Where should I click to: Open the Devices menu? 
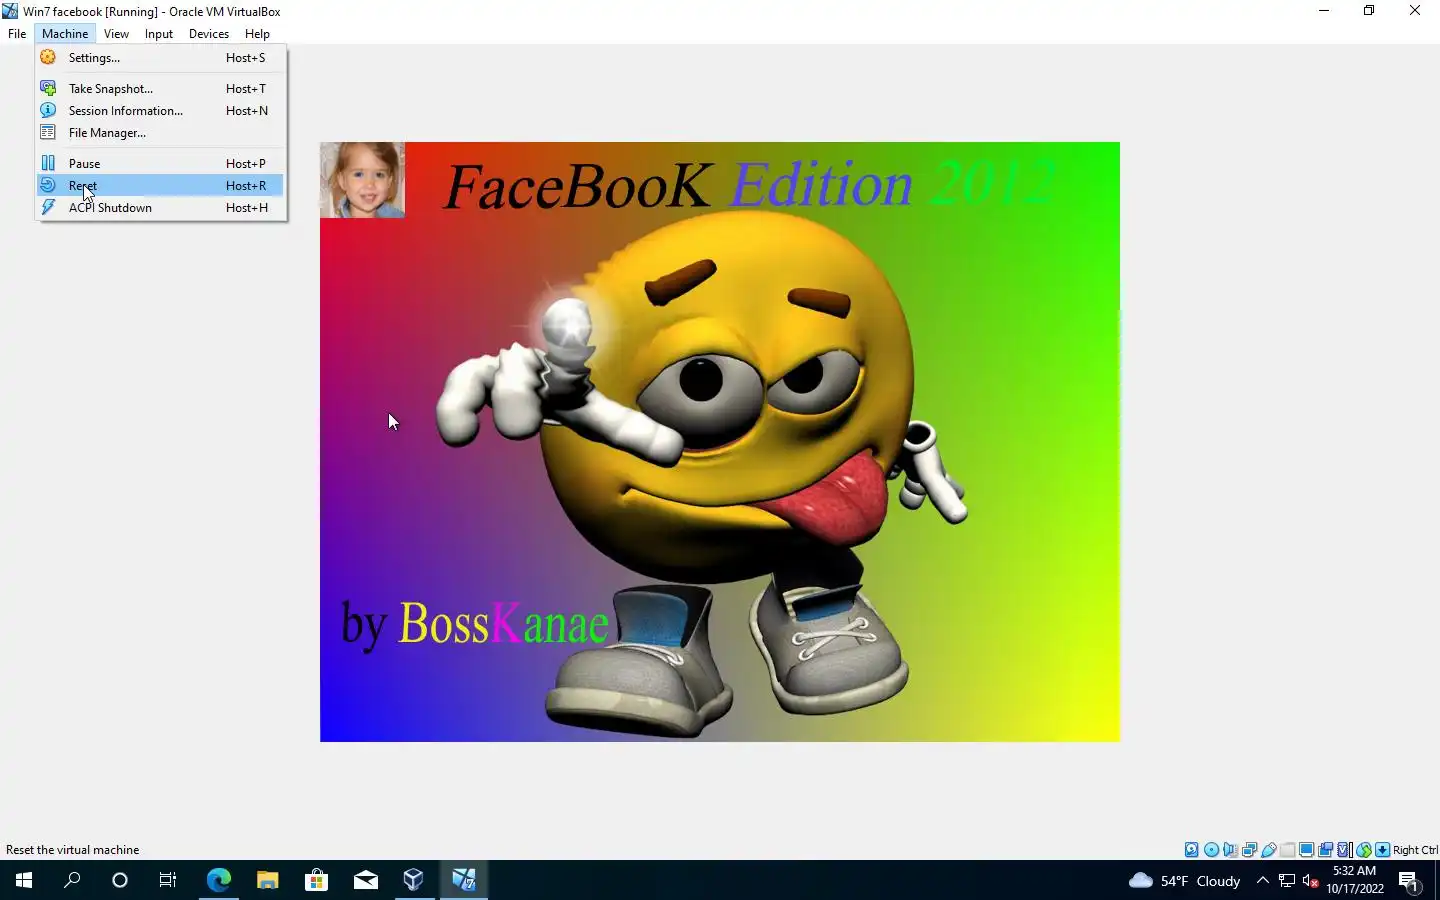pyautogui.click(x=208, y=33)
